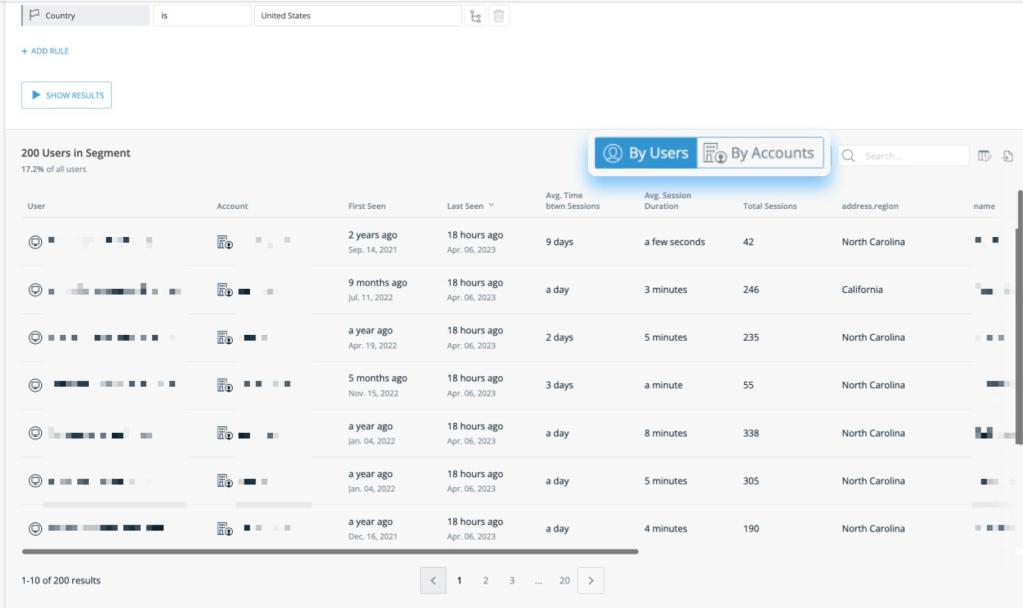Delete the Country rule with trash icon
The width and height of the screenshot is (1023, 608).
pyautogui.click(x=499, y=16)
